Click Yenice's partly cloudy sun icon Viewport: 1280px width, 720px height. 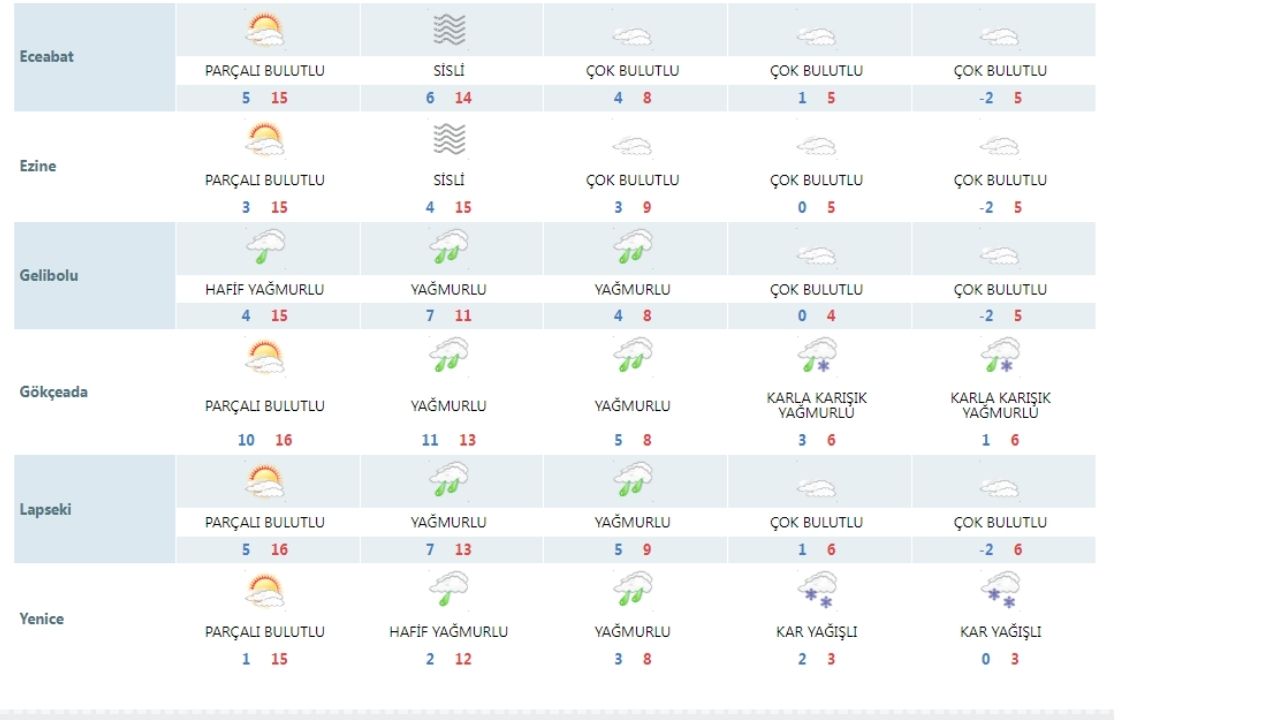coord(265,591)
